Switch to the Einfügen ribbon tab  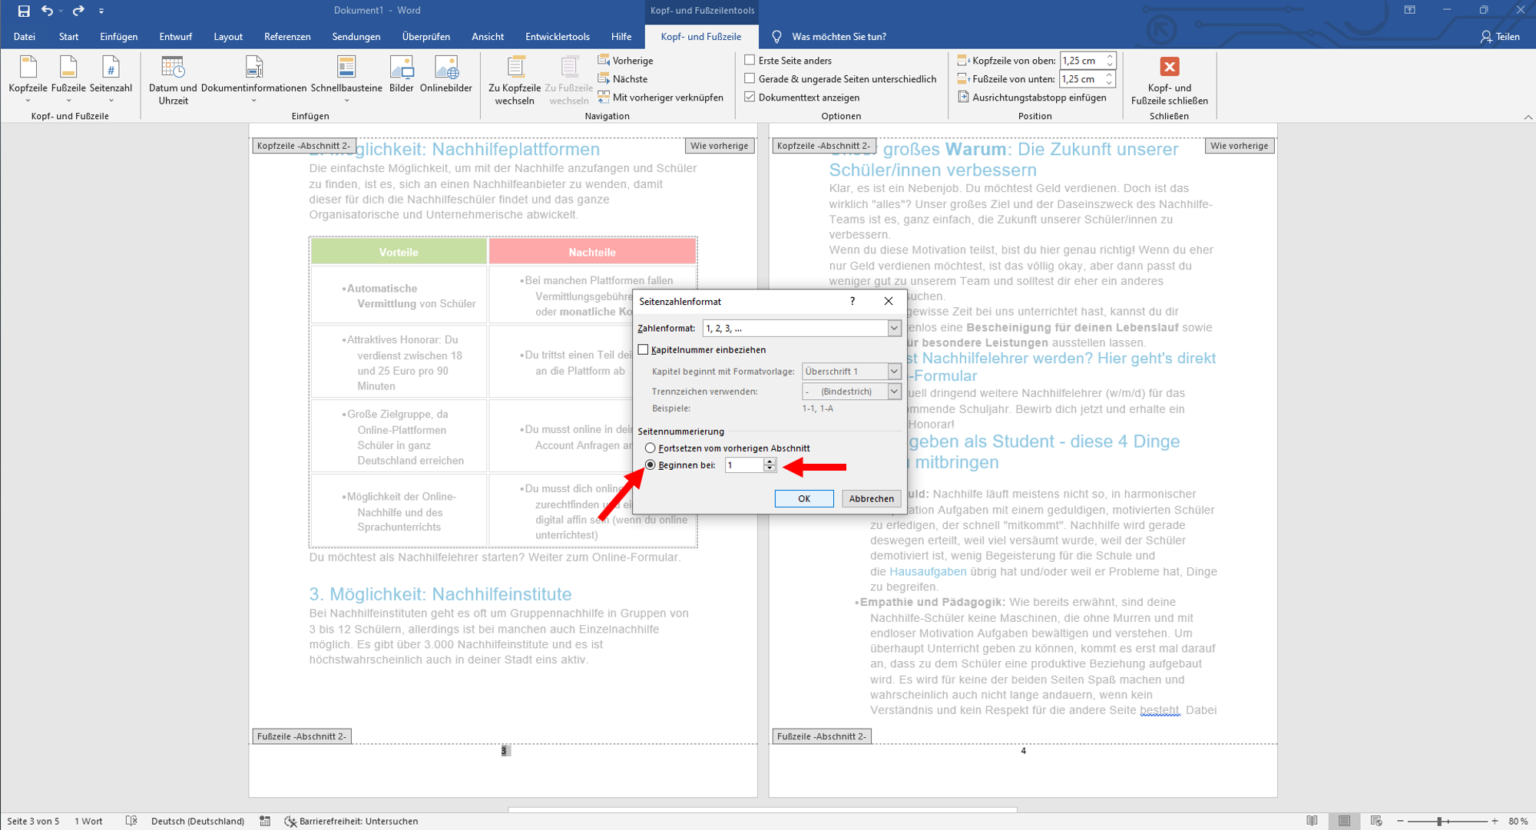point(118,37)
